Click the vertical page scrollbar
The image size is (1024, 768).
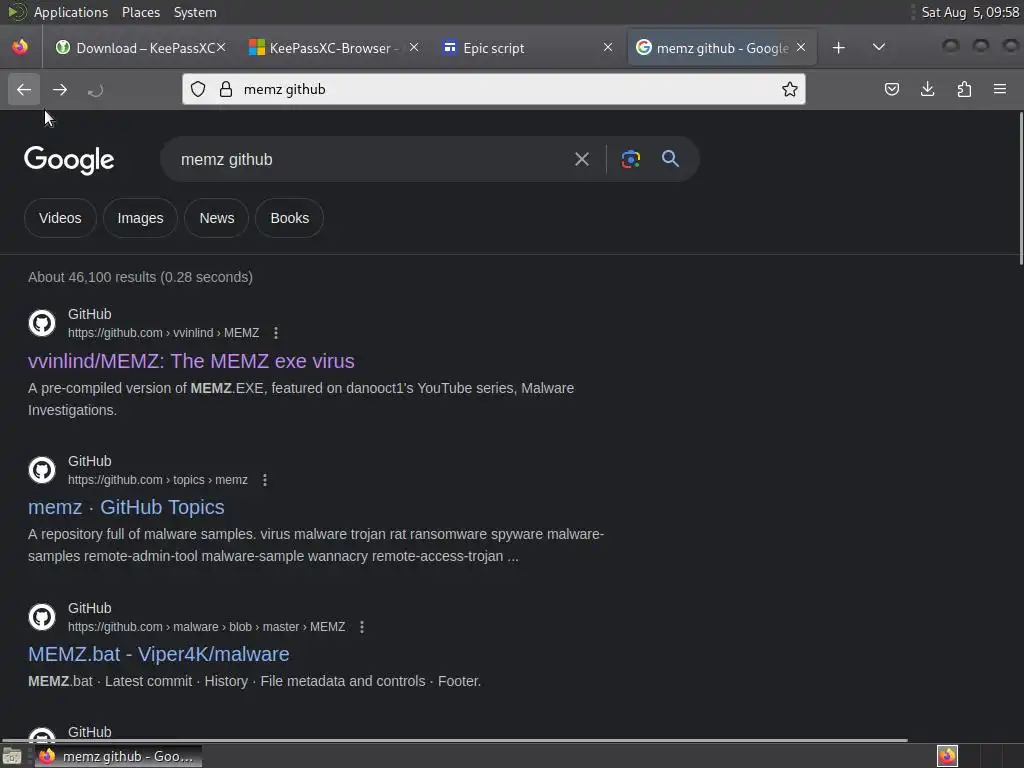tap(1021, 189)
